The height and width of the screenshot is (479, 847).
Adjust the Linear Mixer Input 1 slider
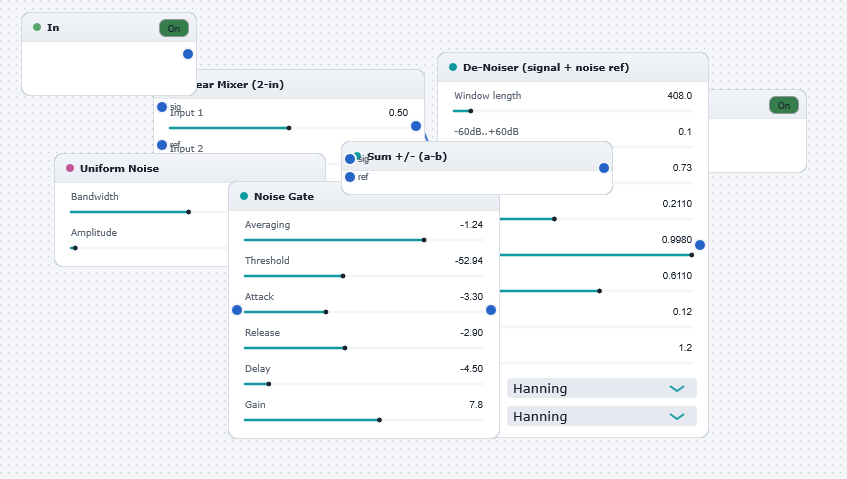point(288,128)
